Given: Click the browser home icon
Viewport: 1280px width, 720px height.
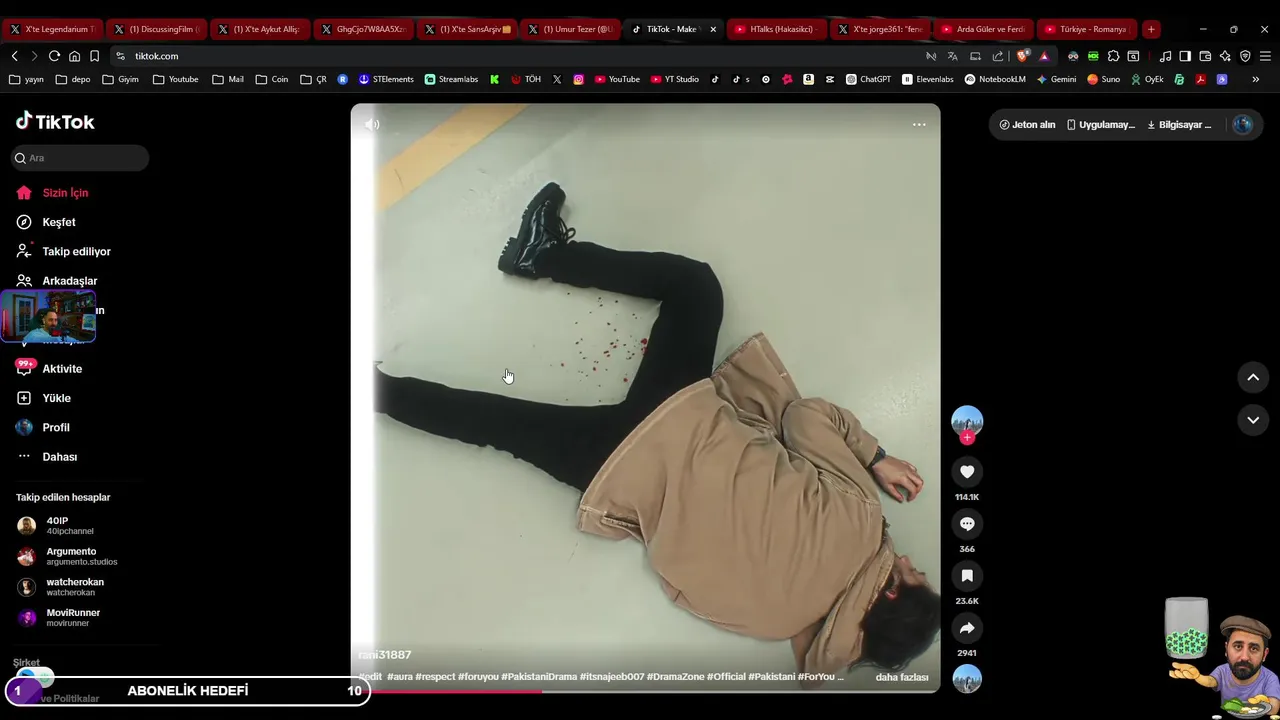Looking at the screenshot, I should (x=74, y=56).
